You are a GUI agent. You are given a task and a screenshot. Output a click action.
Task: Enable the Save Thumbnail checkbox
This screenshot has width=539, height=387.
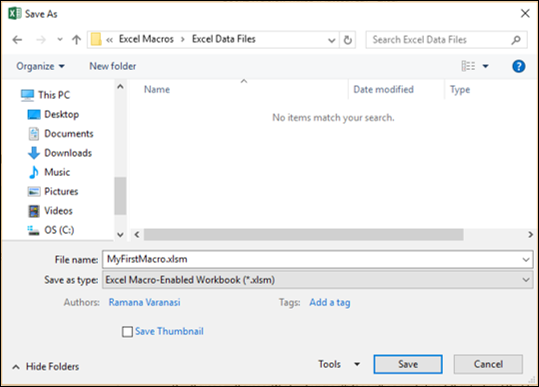click(127, 332)
